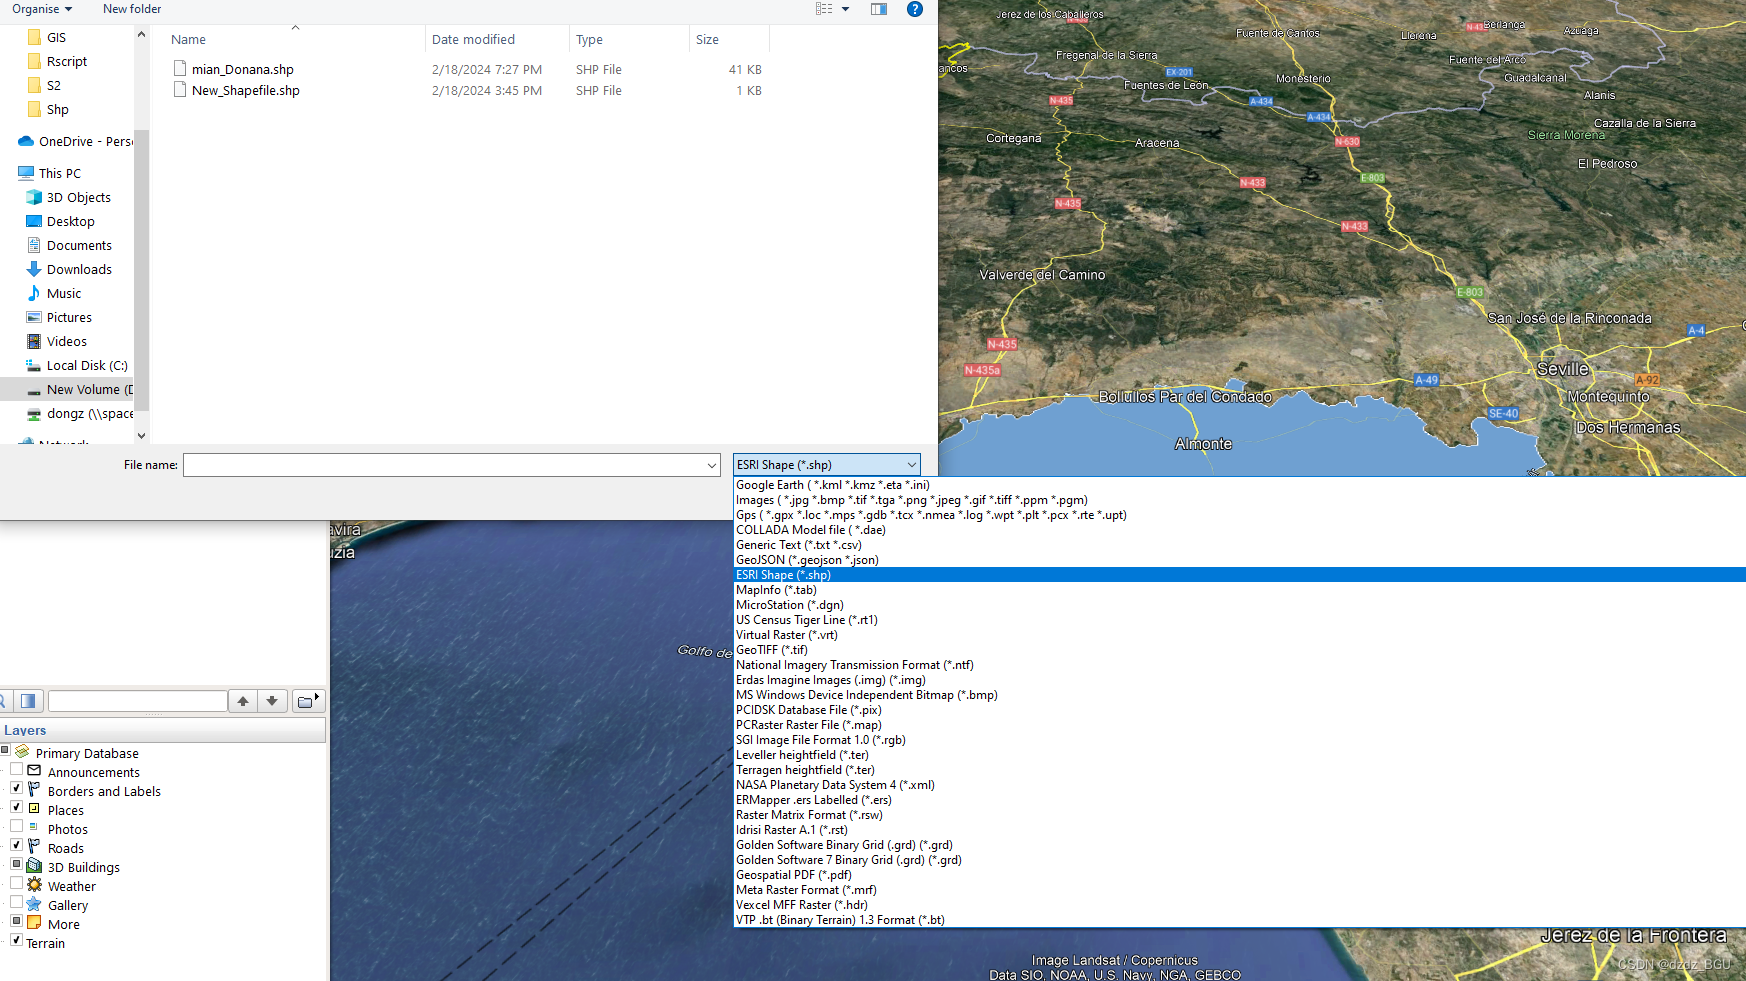Image resolution: width=1746 pixels, height=981 pixels.
Task: Click the Weather sun icon in Layers
Action: coord(33,886)
